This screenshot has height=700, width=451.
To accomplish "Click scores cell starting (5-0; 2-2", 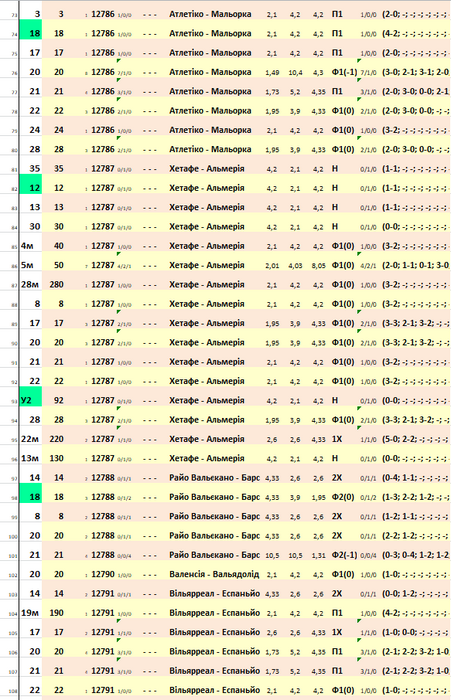I will pyautogui.click(x=415, y=439).
